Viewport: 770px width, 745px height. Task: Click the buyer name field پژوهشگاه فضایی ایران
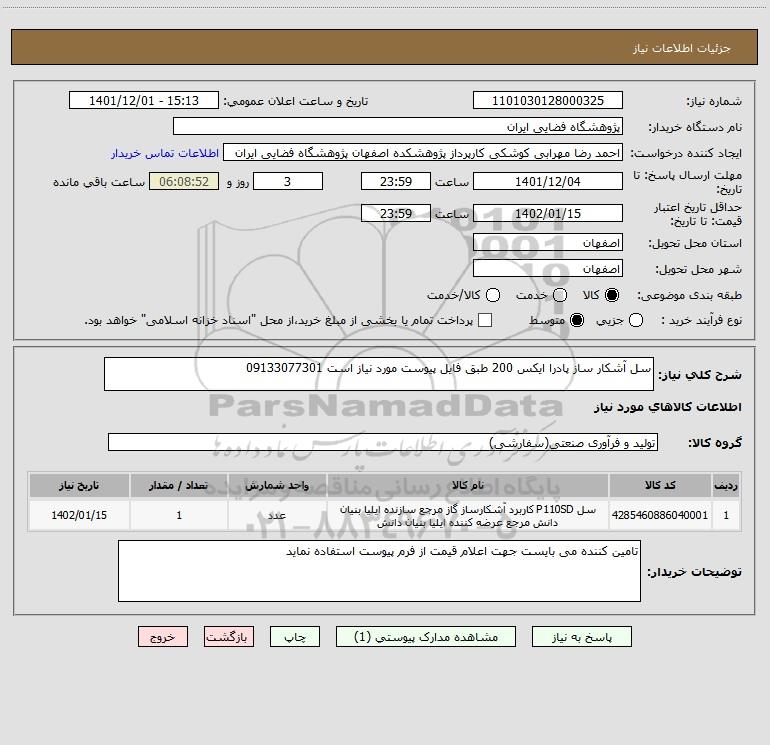398,127
